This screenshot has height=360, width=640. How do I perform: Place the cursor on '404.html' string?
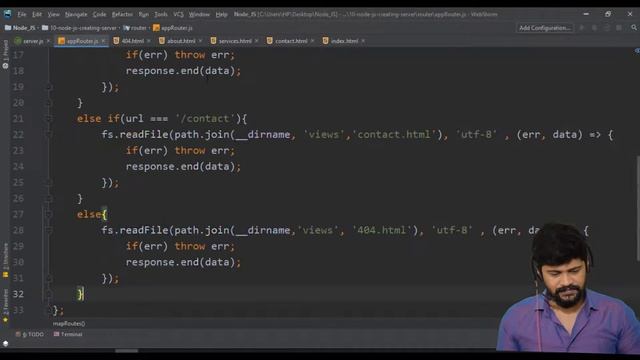[381, 230]
